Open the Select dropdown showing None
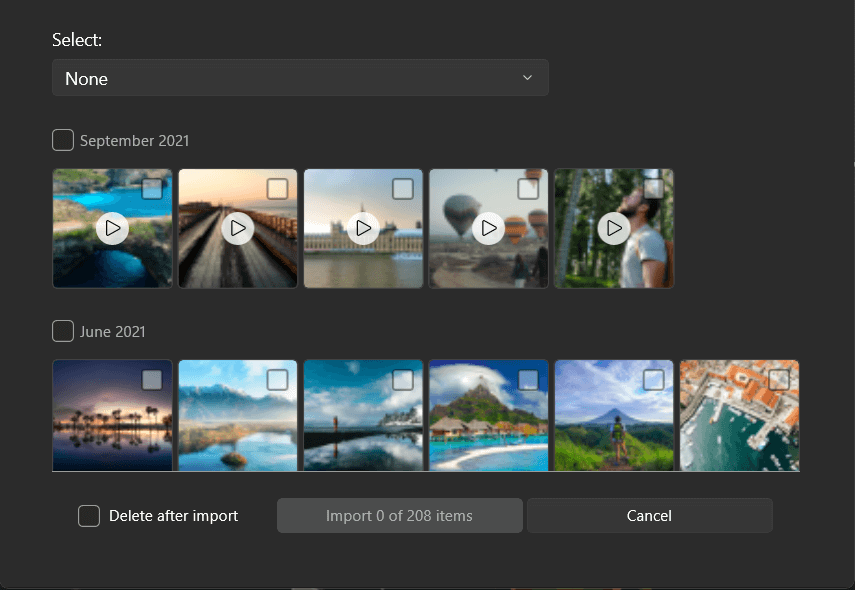 click(x=300, y=78)
